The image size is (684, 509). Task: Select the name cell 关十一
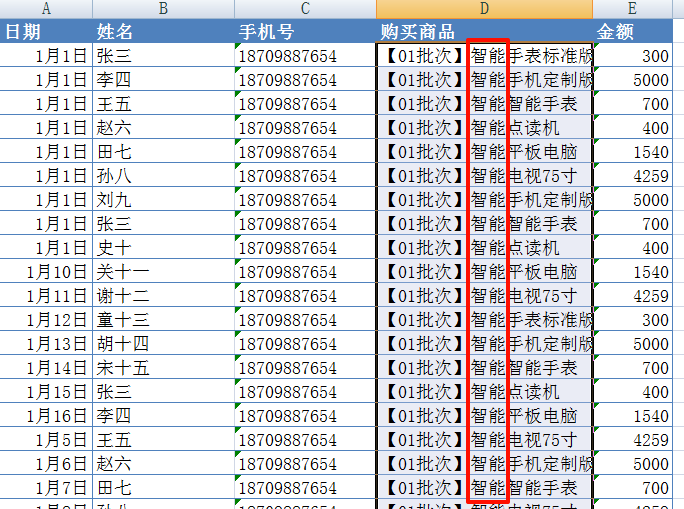[163, 271]
